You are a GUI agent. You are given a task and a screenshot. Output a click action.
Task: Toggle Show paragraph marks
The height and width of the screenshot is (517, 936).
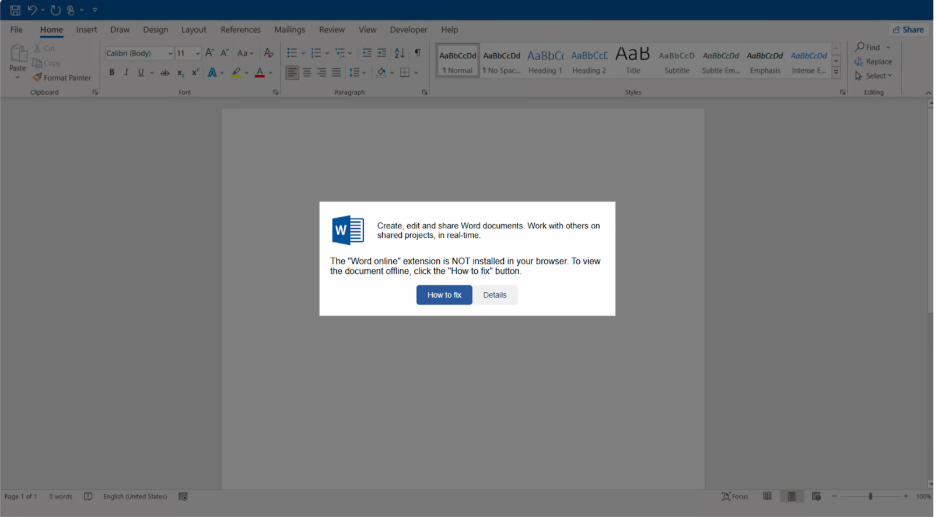click(x=418, y=53)
